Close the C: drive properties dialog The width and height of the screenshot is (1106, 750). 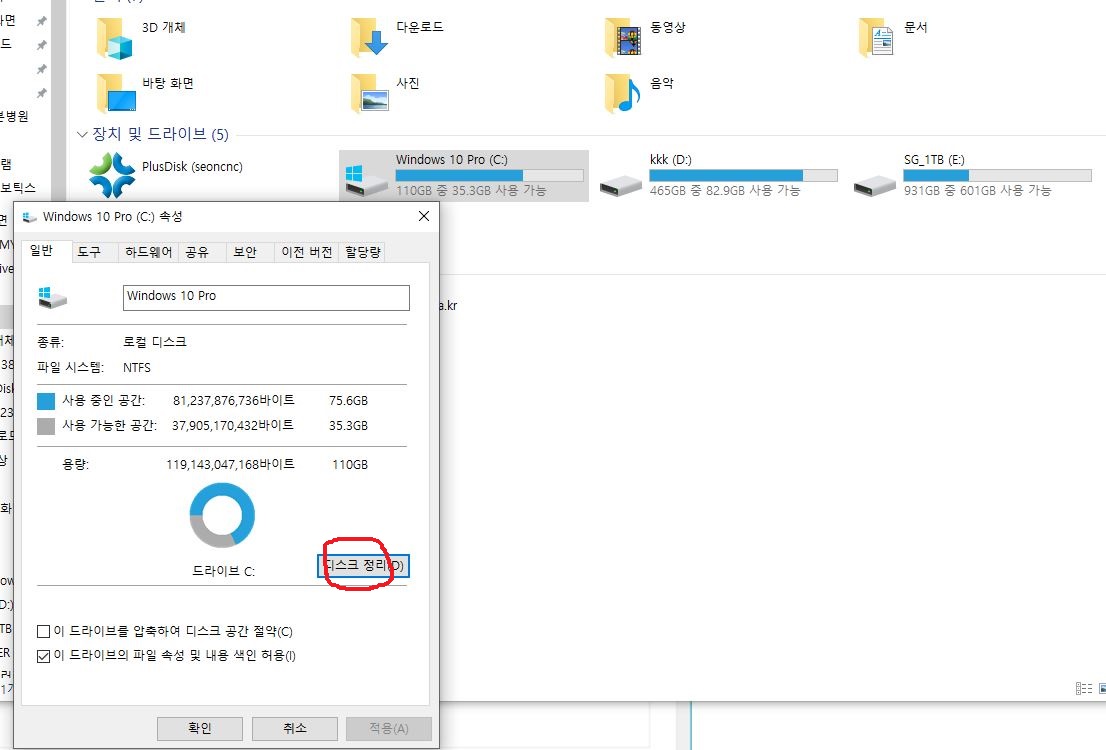point(423,217)
